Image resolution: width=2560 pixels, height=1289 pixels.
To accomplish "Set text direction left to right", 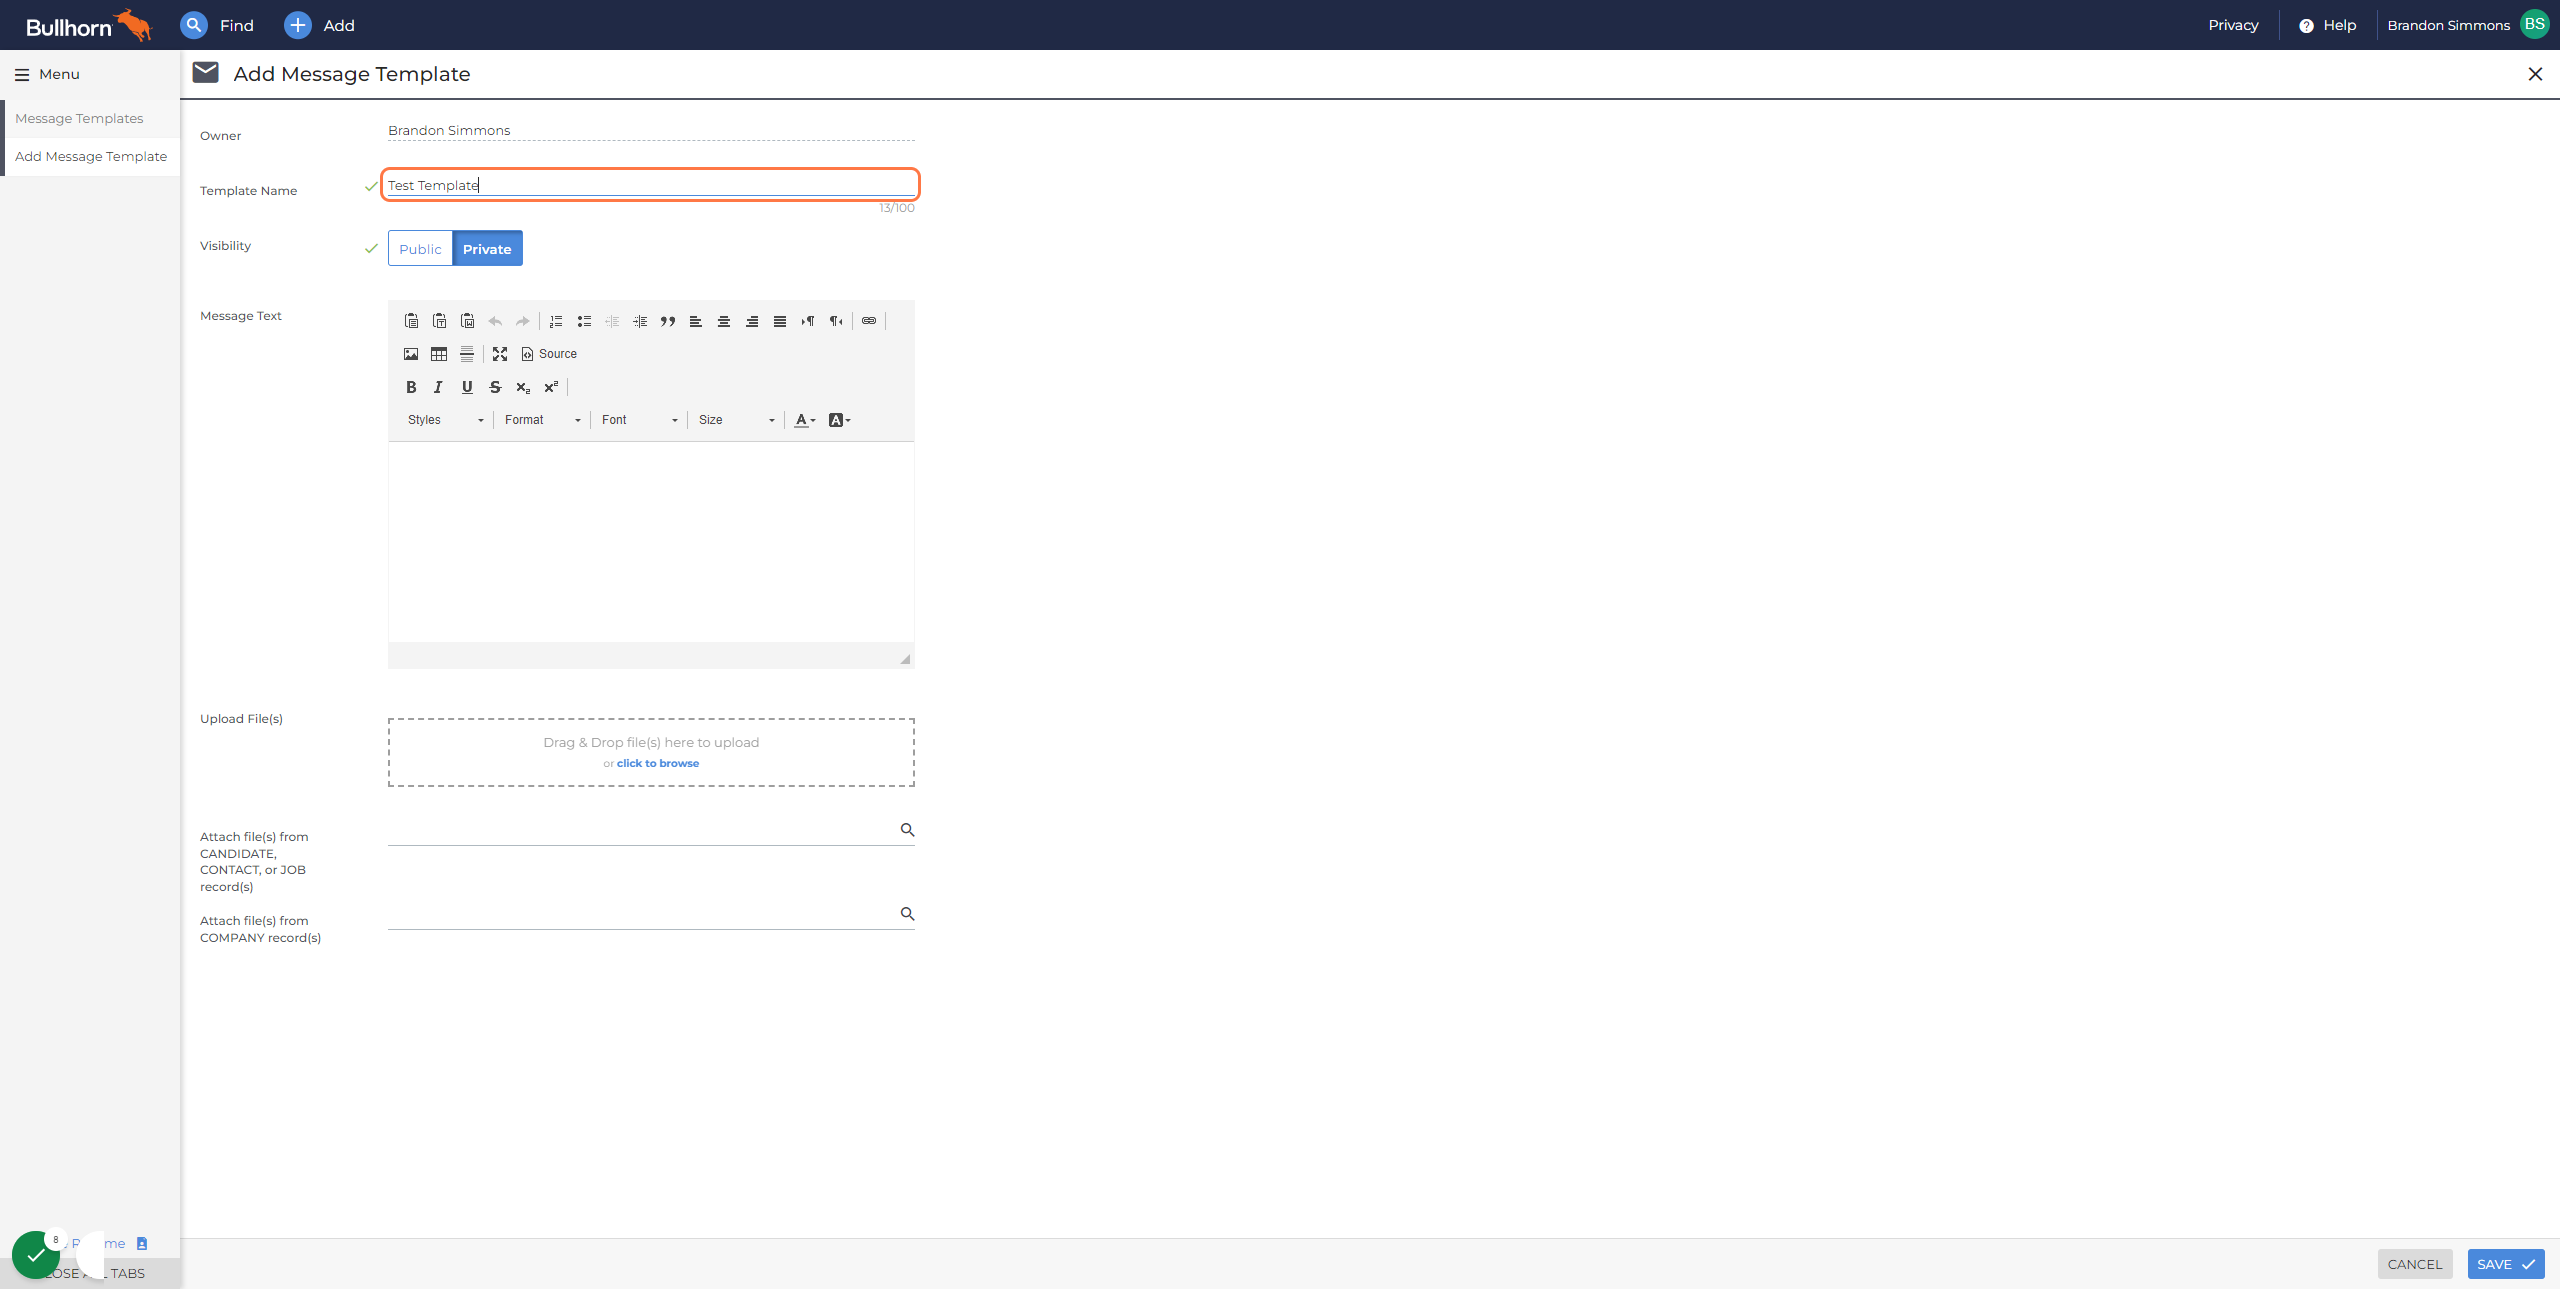I will [808, 321].
